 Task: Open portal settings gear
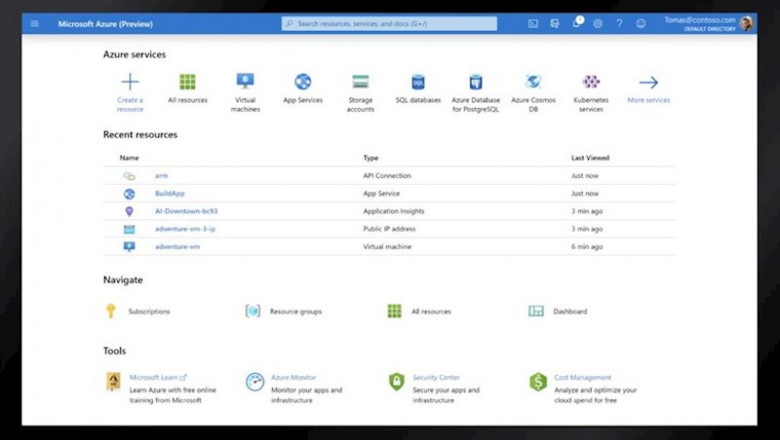coord(598,23)
